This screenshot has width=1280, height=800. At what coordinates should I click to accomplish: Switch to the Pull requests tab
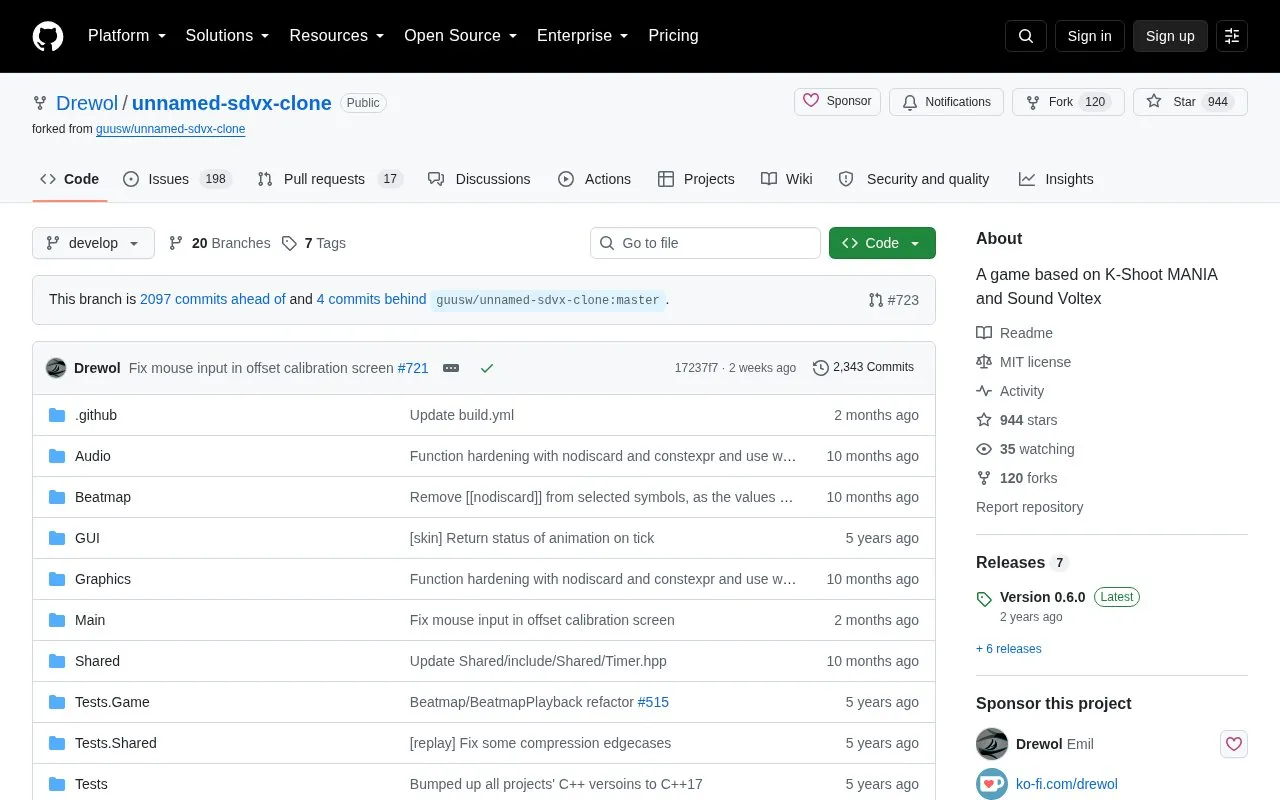pyautogui.click(x=329, y=179)
